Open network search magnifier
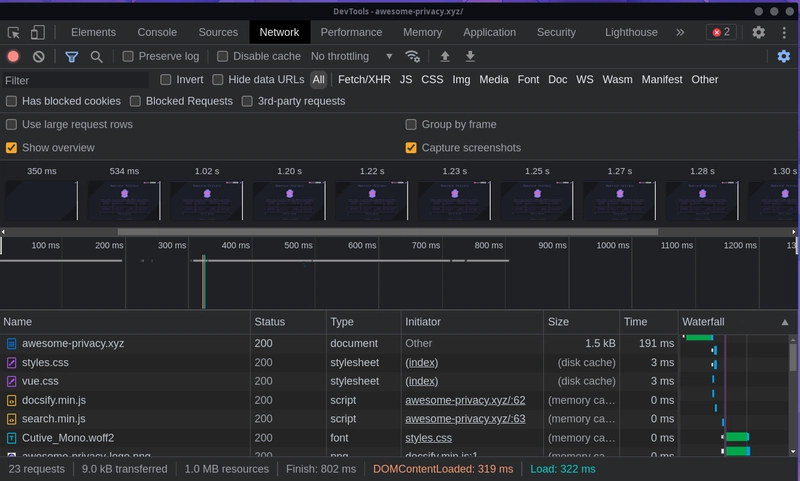800x481 pixels. pyautogui.click(x=96, y=57)
